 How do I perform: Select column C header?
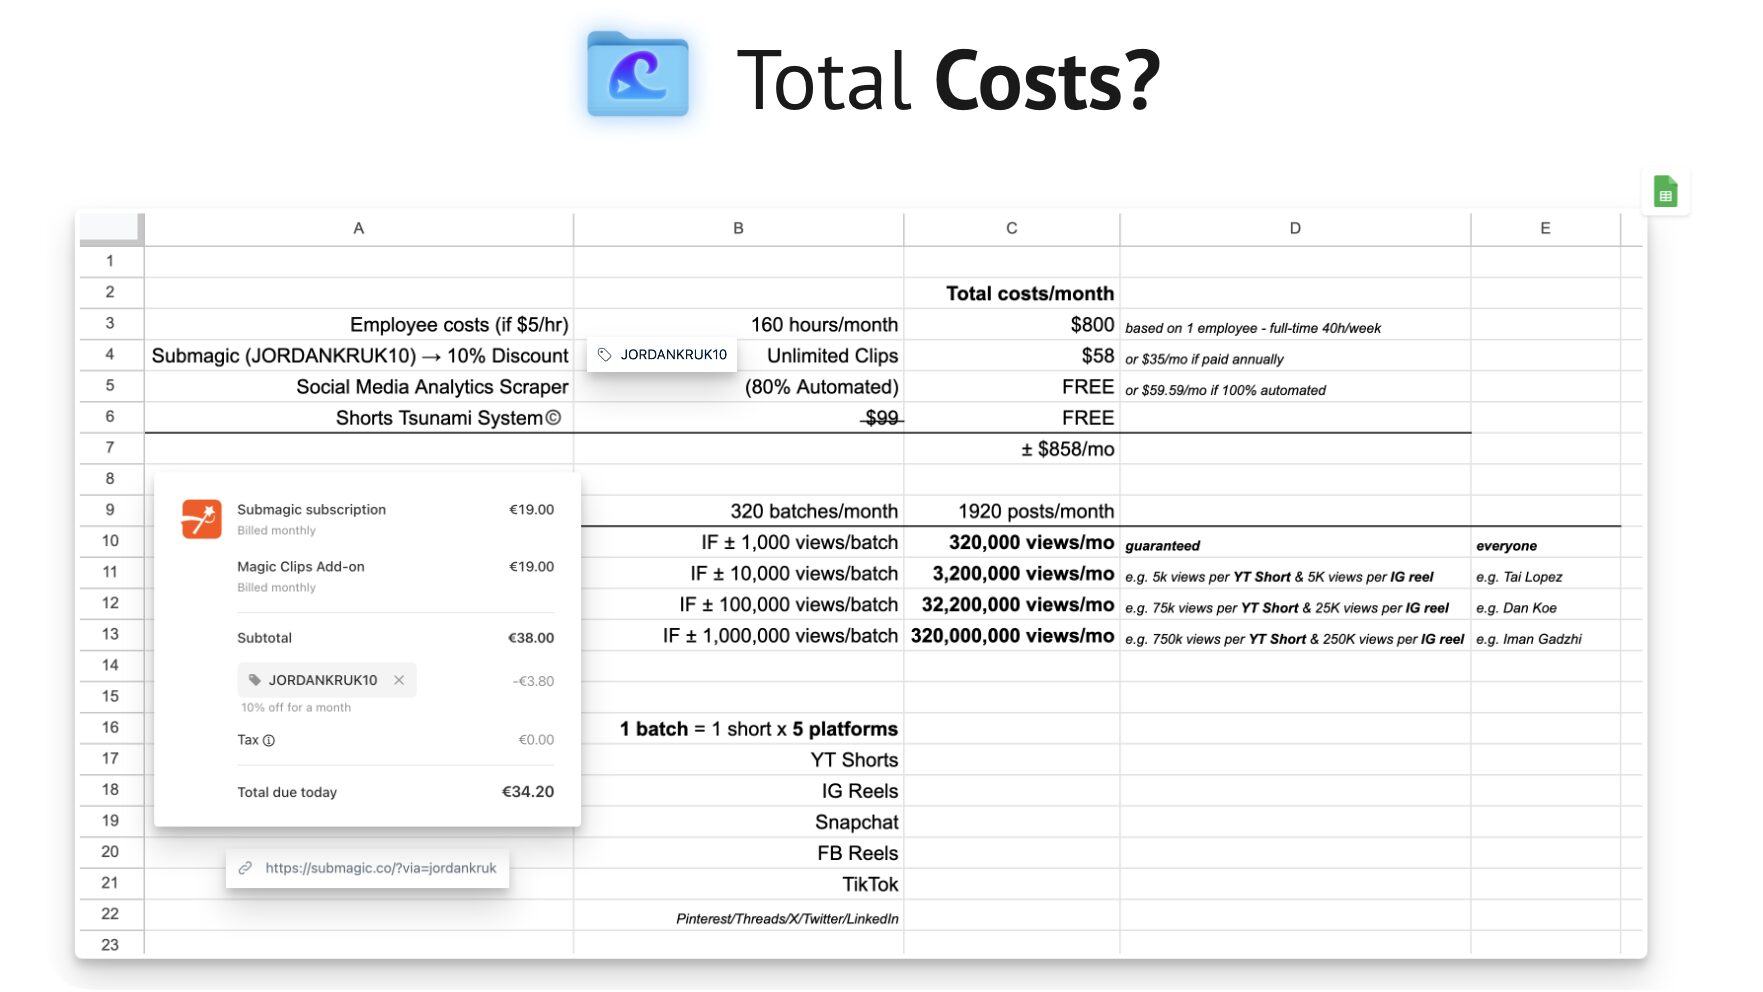click(x=1011, y=229)
